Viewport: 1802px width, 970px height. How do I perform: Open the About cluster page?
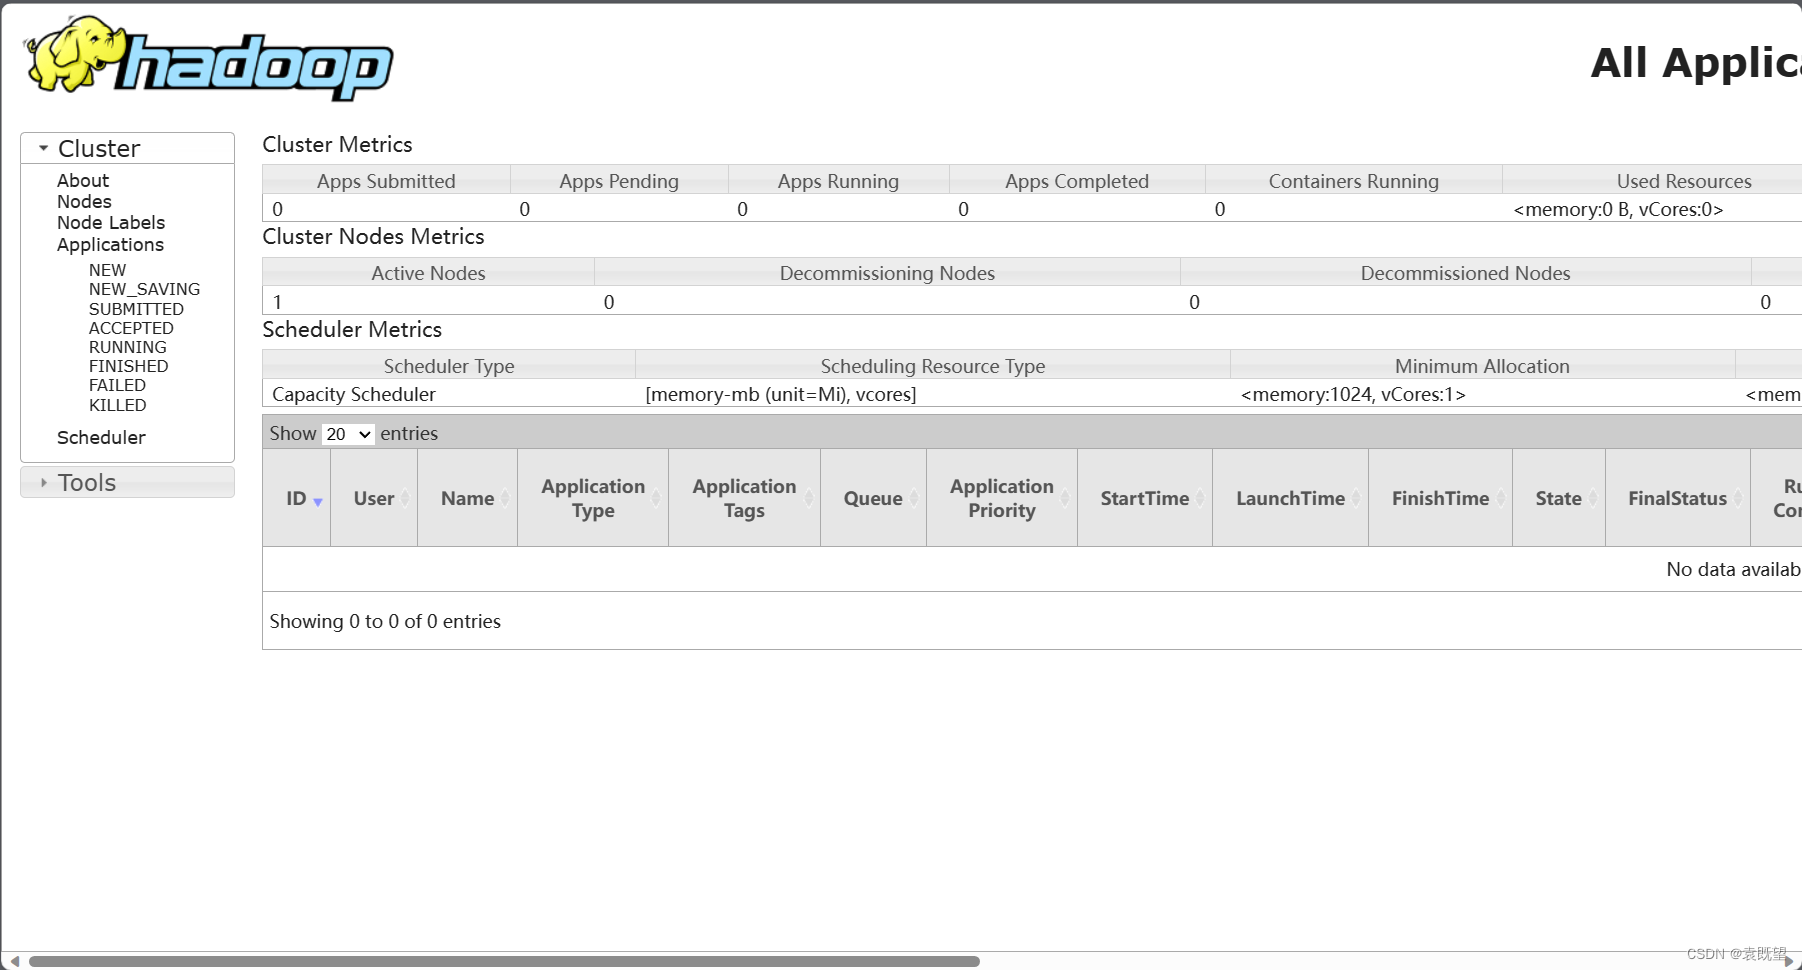pos(83,180)
